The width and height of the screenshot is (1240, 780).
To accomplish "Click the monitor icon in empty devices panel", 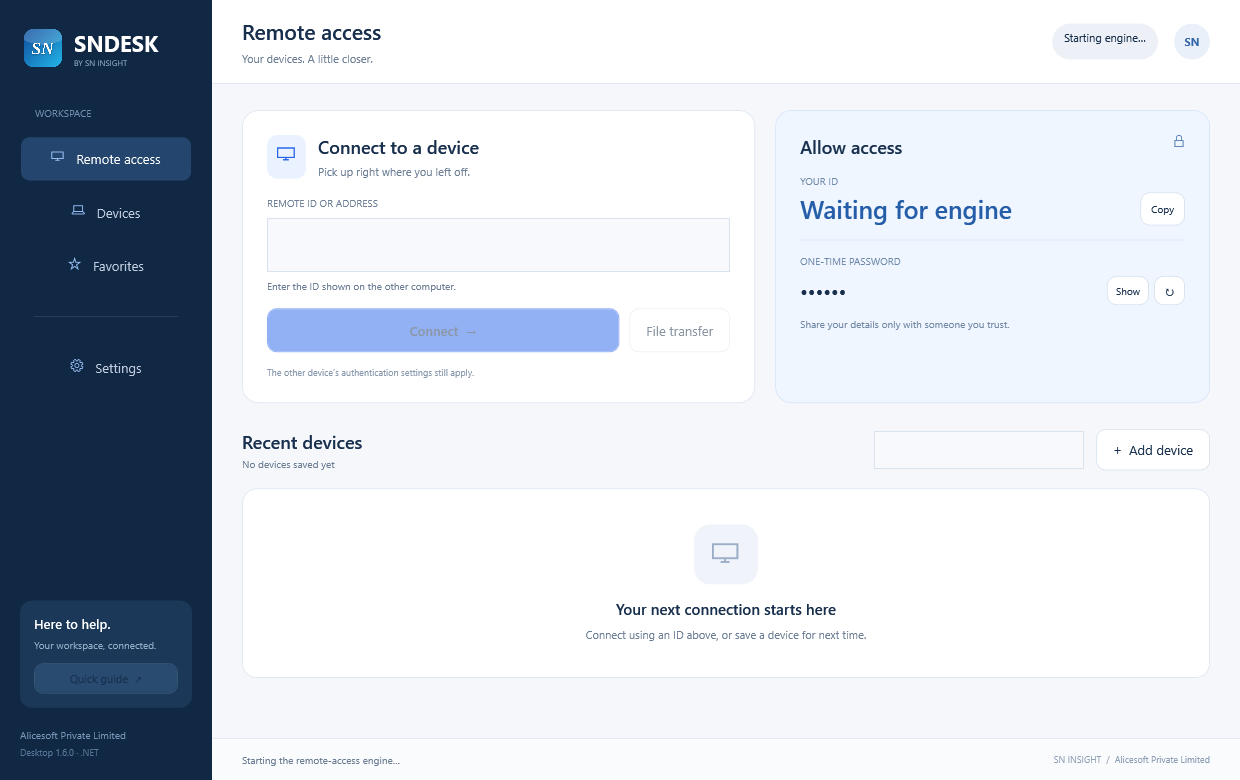I will click(x=726, y=553).
